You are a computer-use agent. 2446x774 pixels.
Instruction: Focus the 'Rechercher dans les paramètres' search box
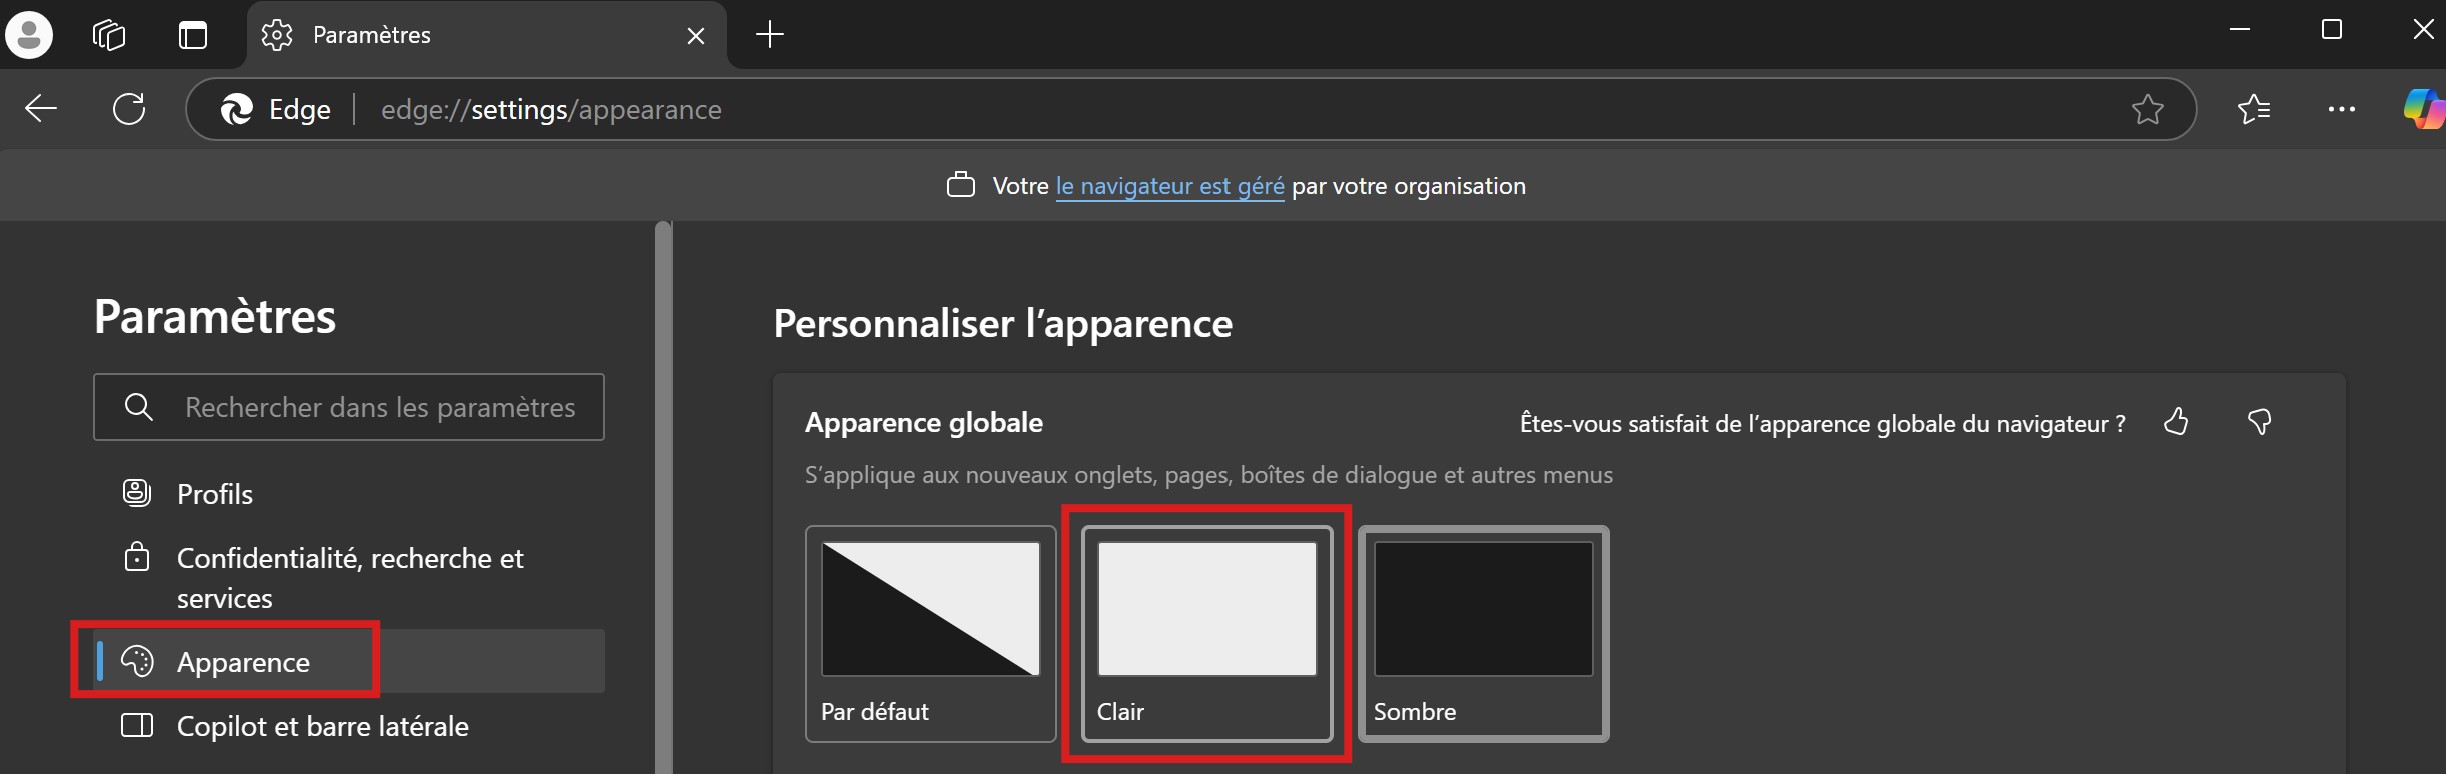[349, 407]
